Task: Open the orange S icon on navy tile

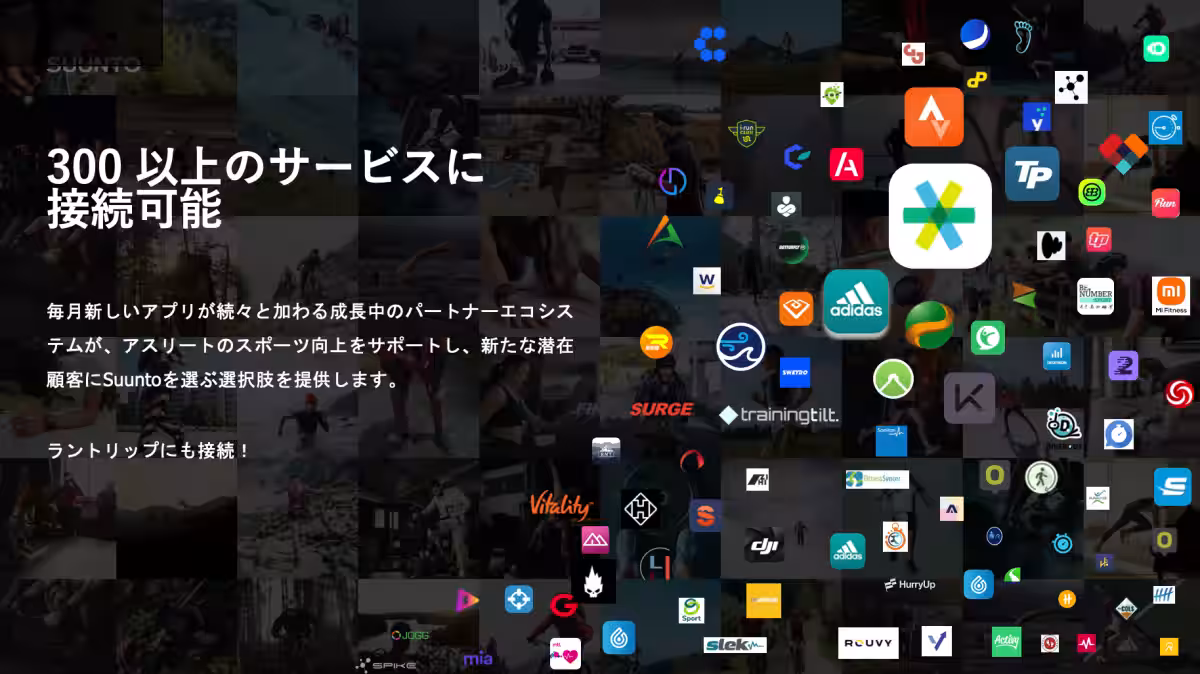Action: [x=705, y=516]
